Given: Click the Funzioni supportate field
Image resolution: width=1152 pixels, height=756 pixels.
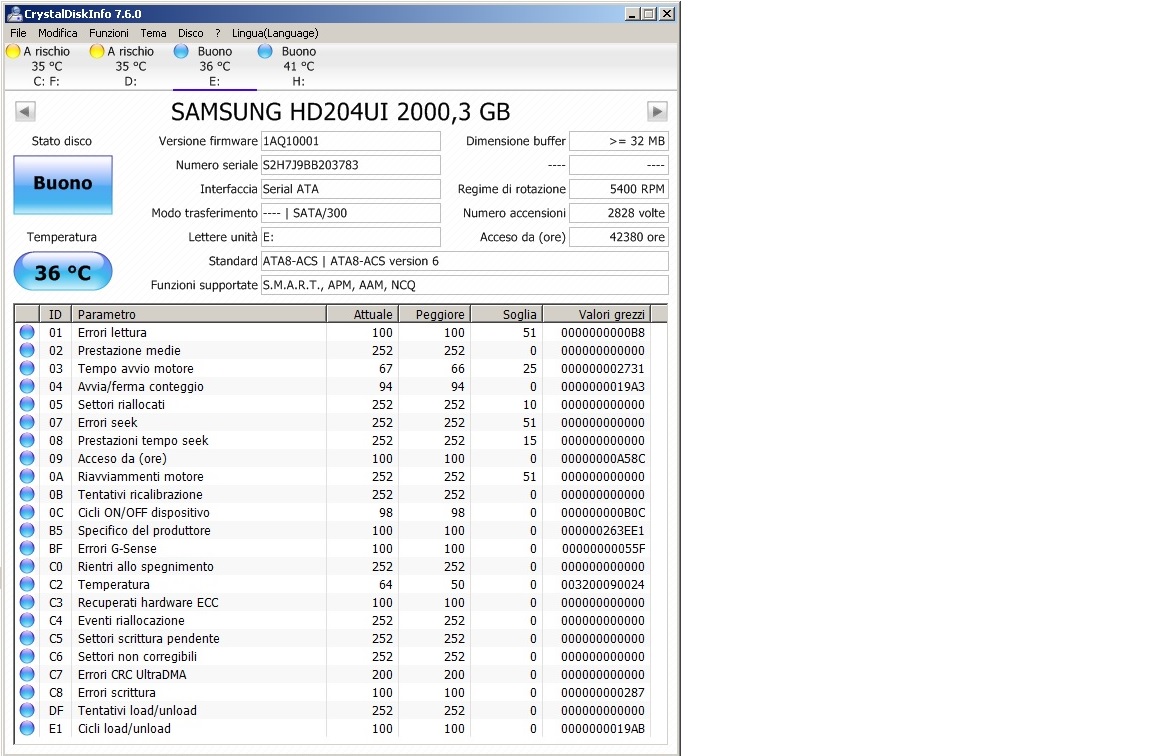Looking at the screenshot, I should (x=464, y=285).
